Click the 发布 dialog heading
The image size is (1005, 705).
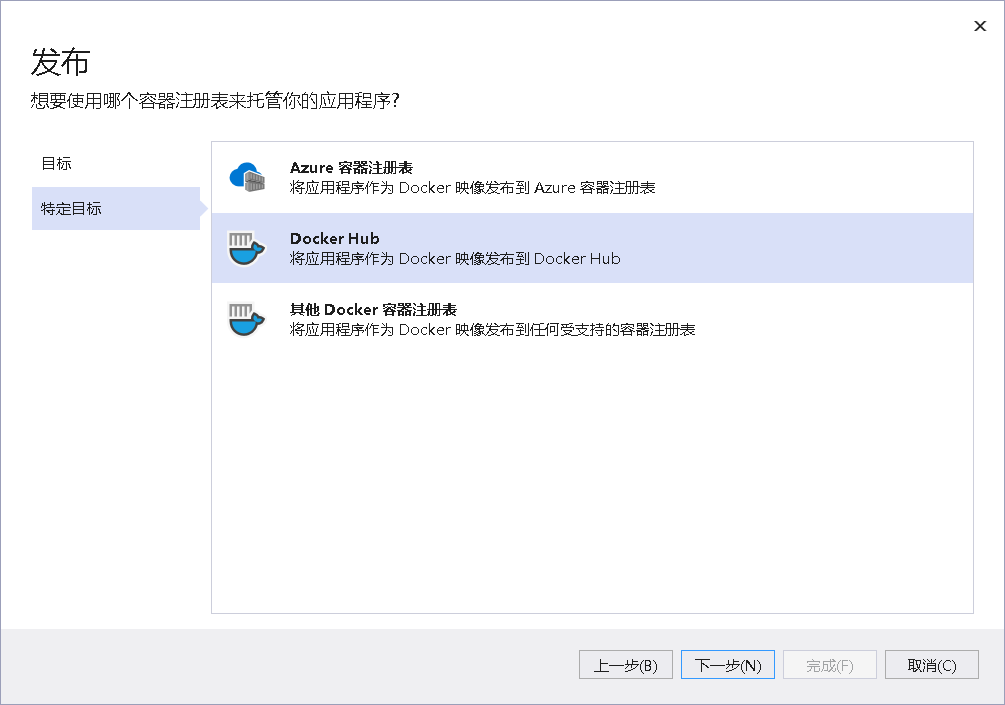tap(60, 62)
